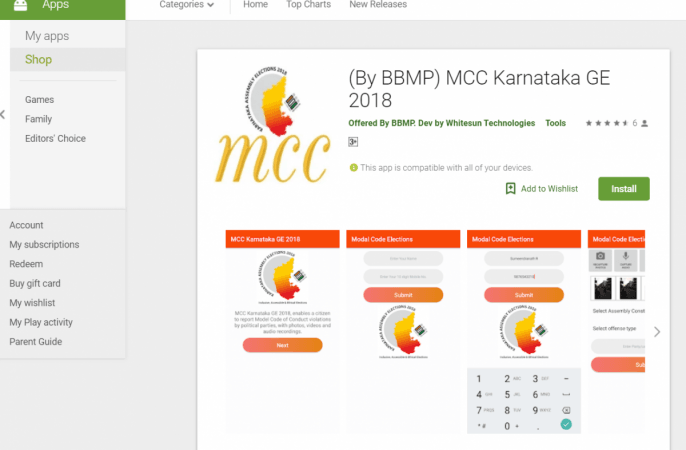
Task: Click Buy gift card
Action: [35, 283]
